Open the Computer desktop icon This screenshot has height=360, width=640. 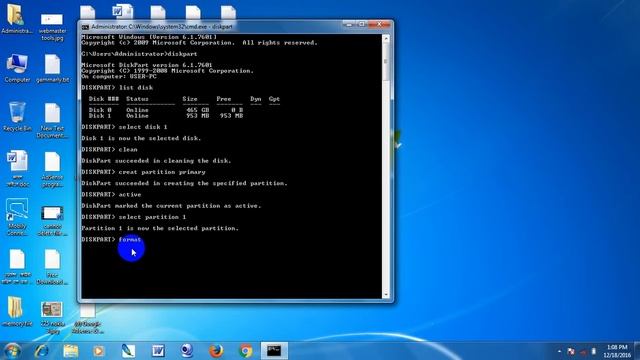pos(17,68)
